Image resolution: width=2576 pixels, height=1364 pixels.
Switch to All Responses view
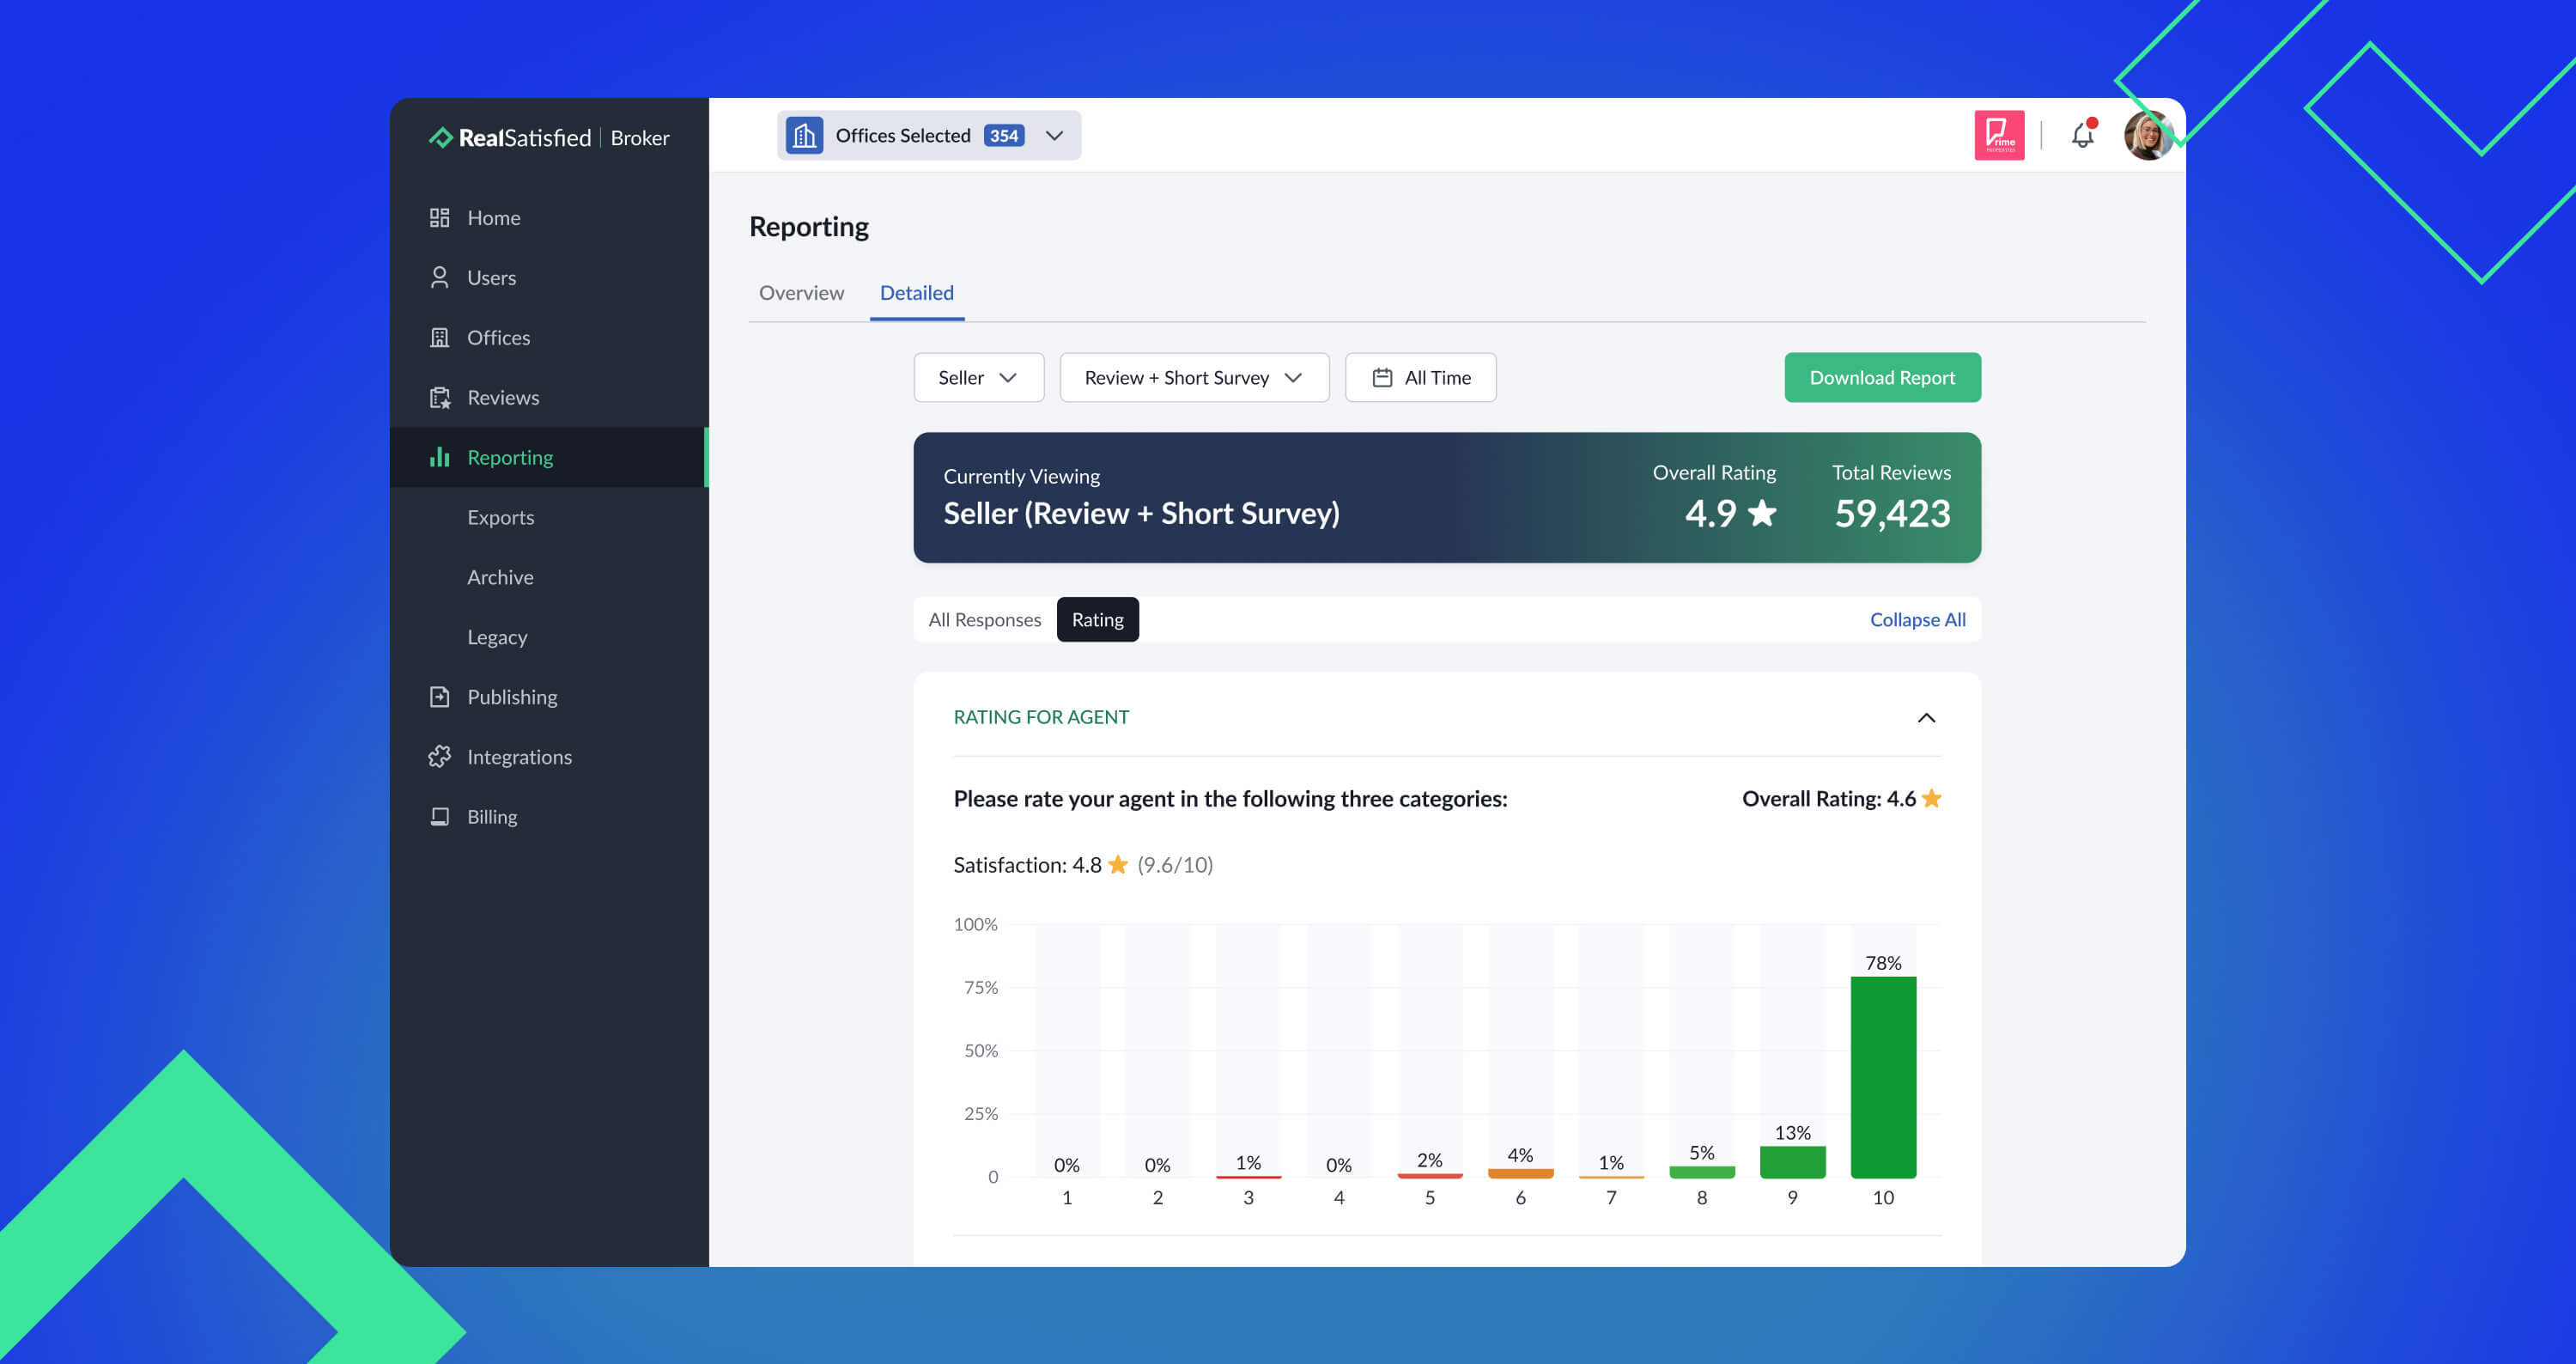pos(984,620)
